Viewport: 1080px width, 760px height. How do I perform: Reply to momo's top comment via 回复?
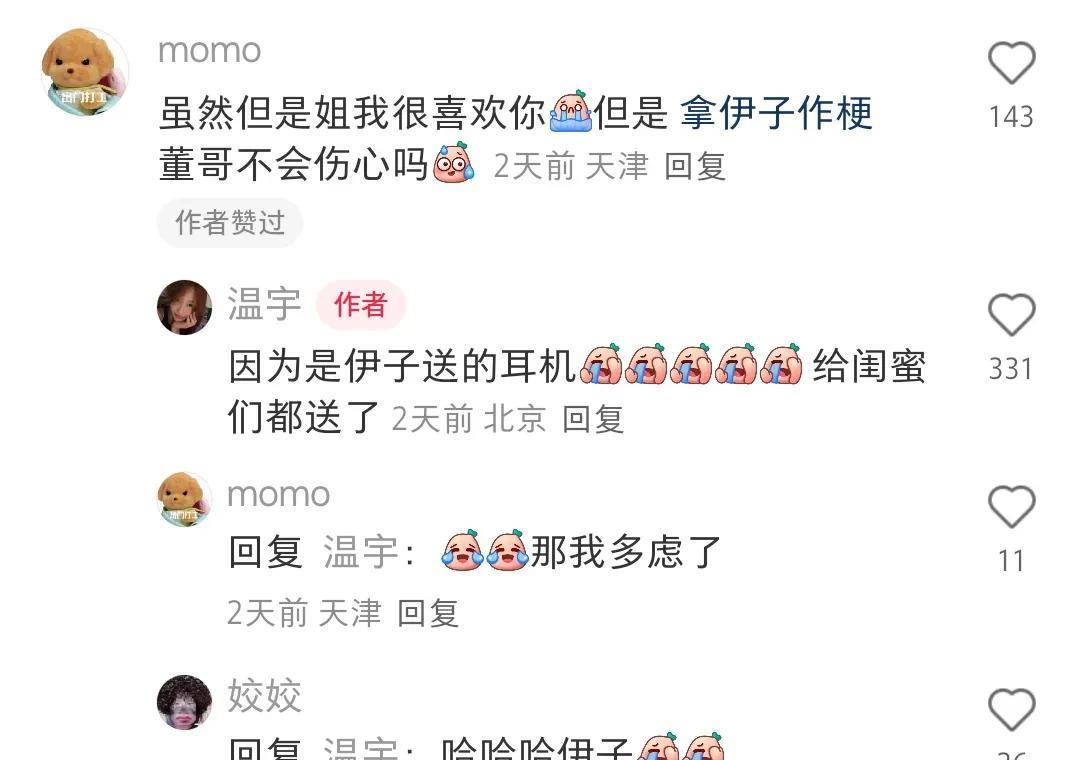tap(695, 166)
